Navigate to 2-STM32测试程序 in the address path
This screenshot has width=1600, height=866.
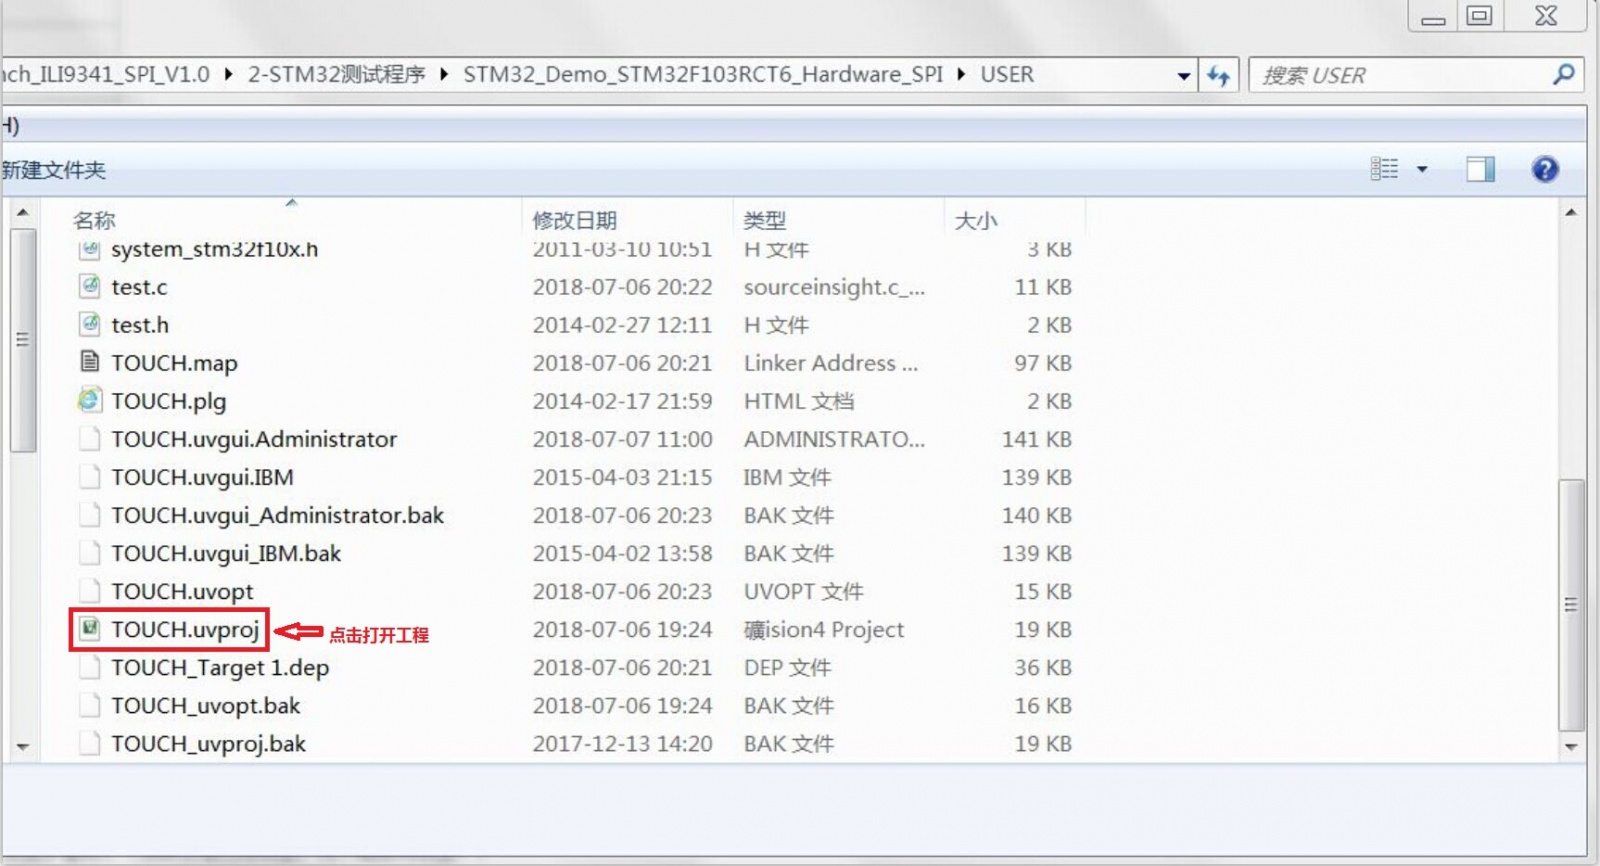(x=336, y=75)
